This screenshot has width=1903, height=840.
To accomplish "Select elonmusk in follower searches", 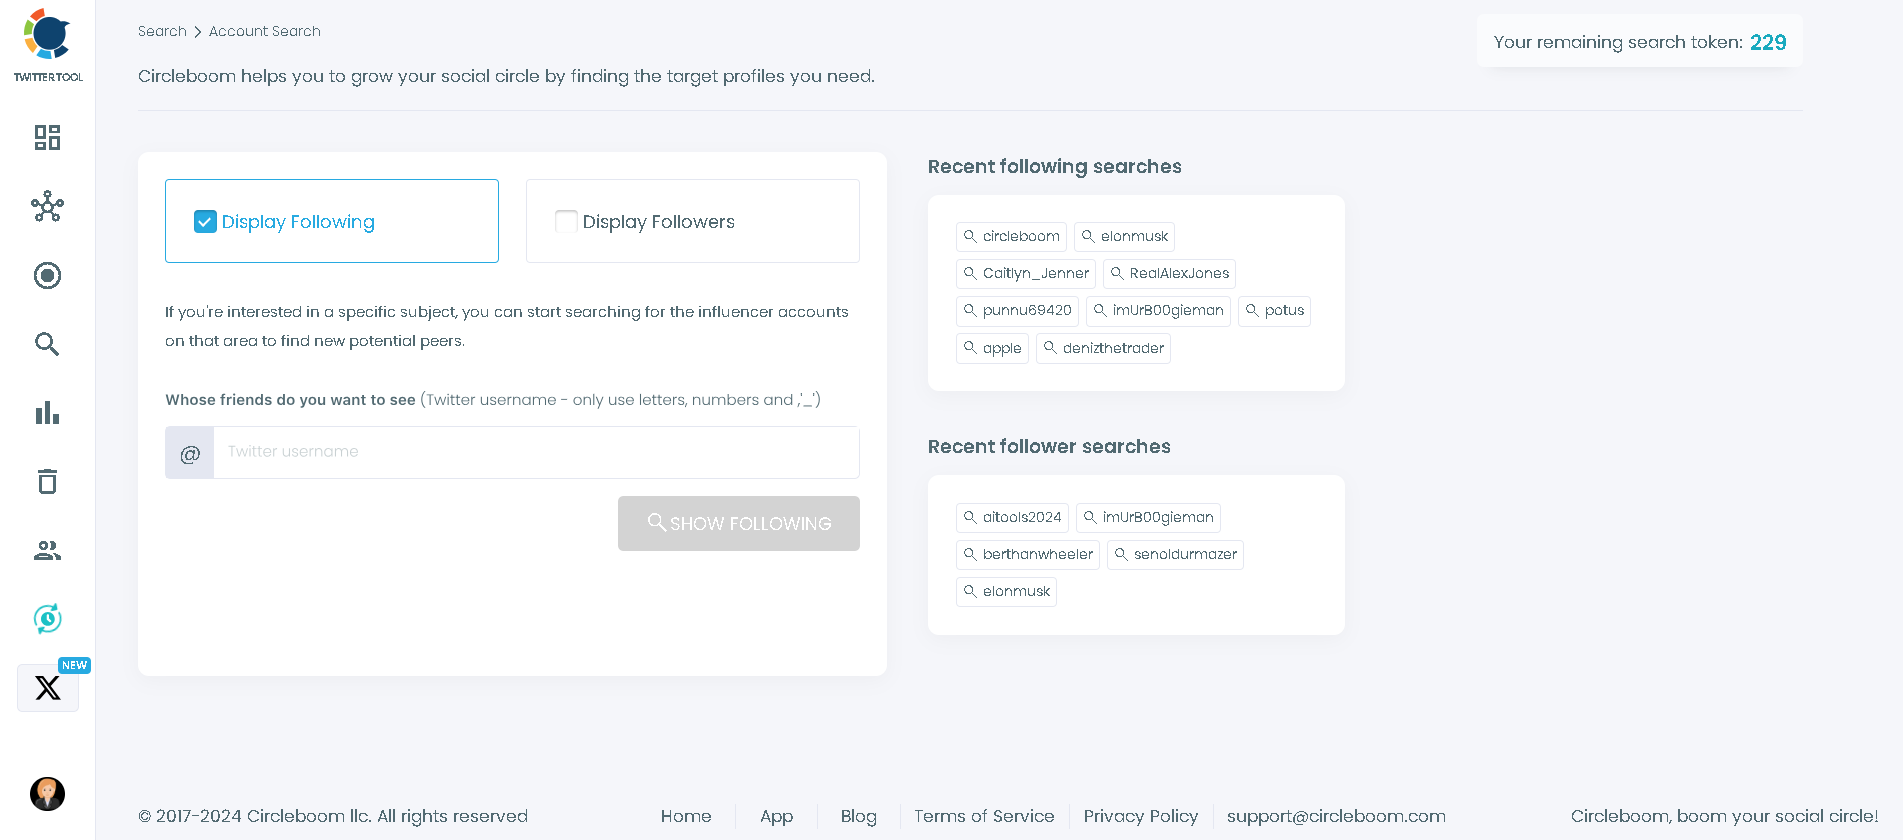I will [x=1006, y=592].
